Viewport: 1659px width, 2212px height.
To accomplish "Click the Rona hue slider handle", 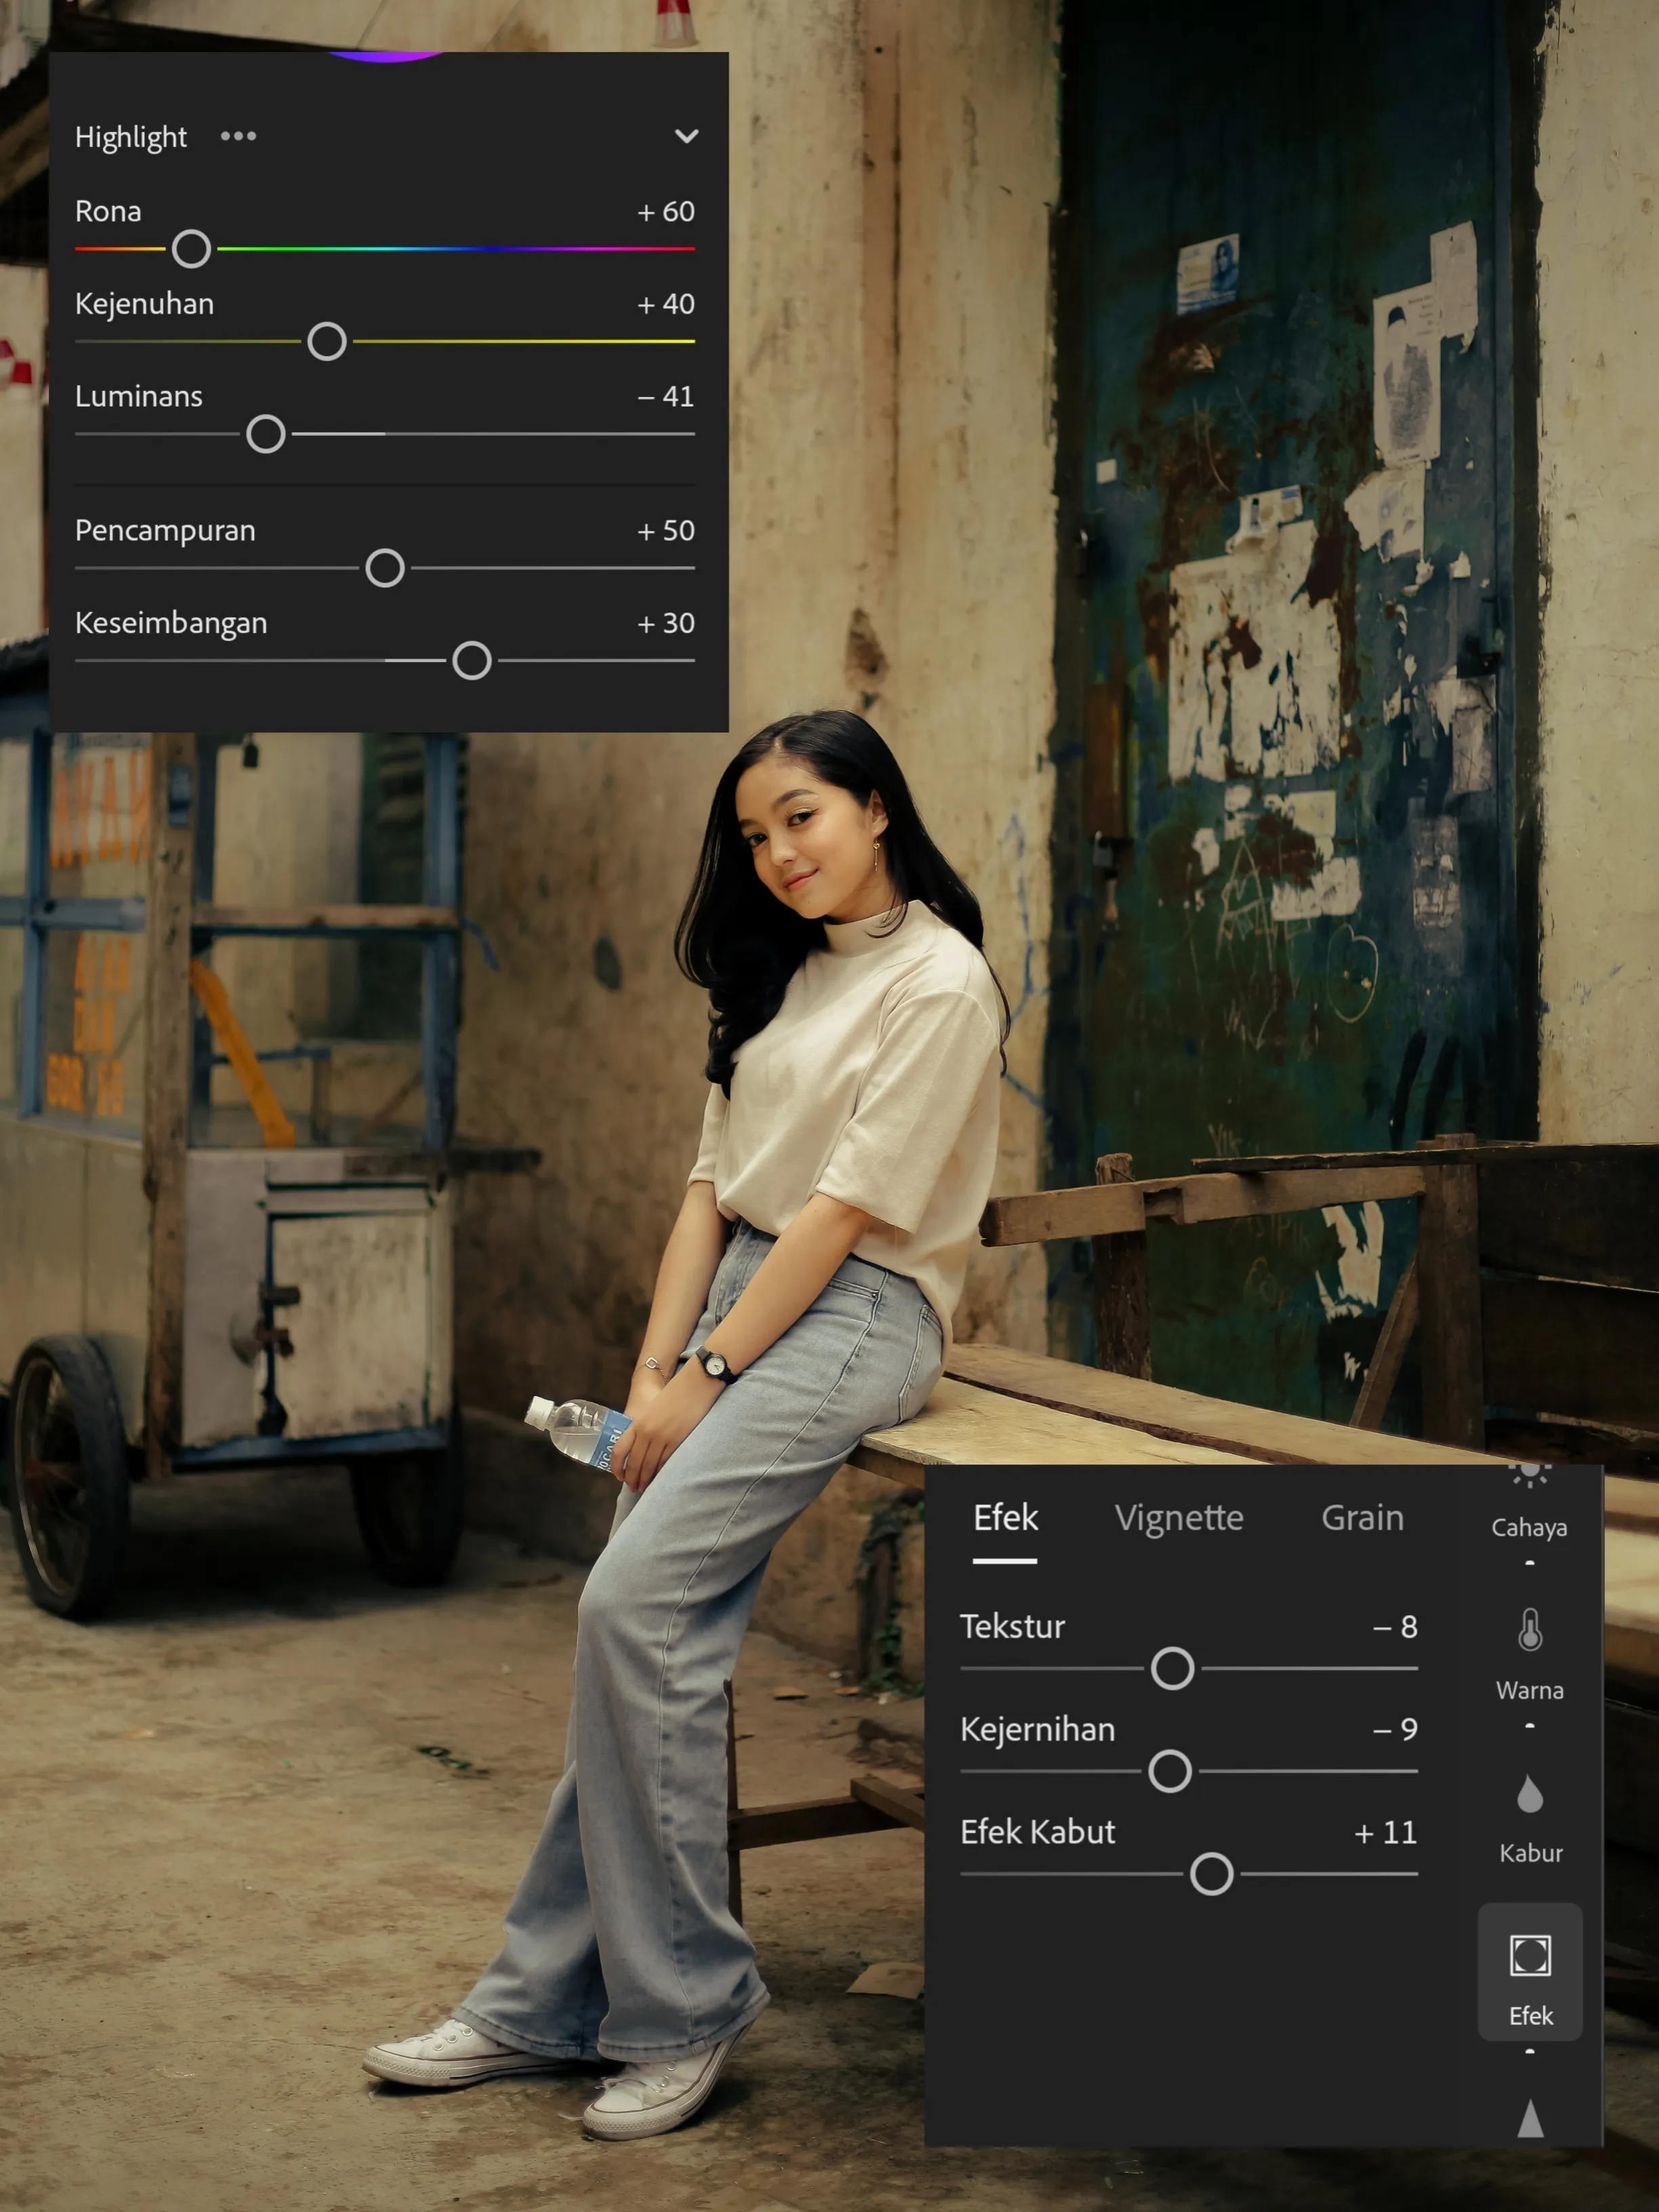I will 191,249.
